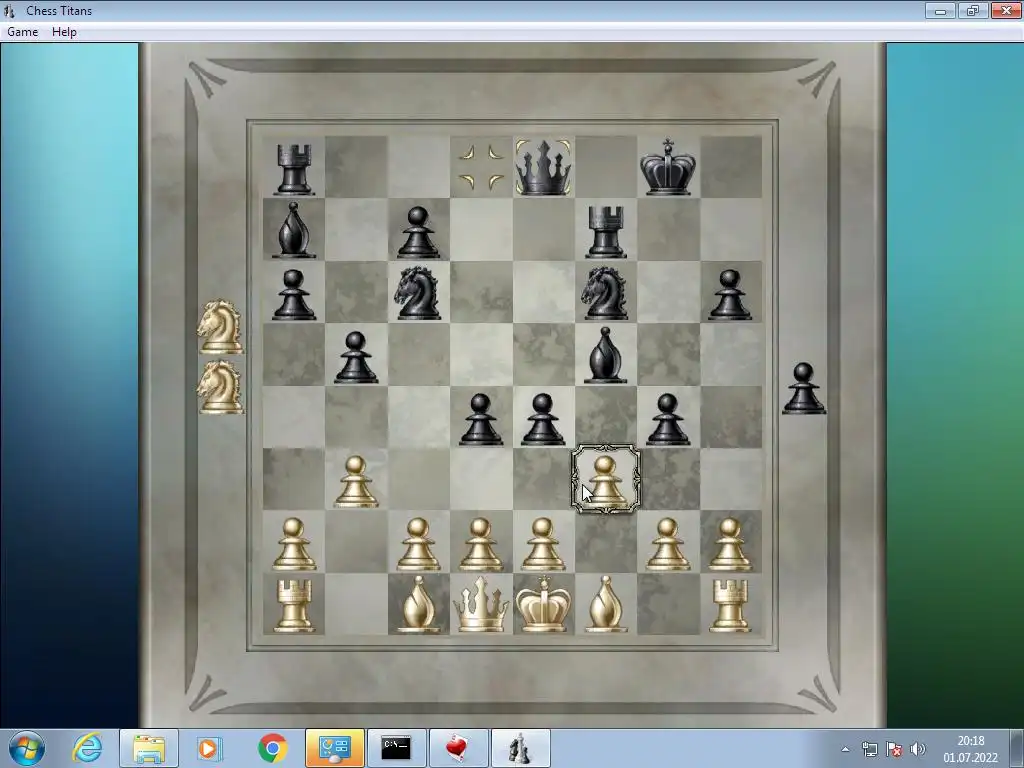Select the white pawn on b3

tap(356, 482)
